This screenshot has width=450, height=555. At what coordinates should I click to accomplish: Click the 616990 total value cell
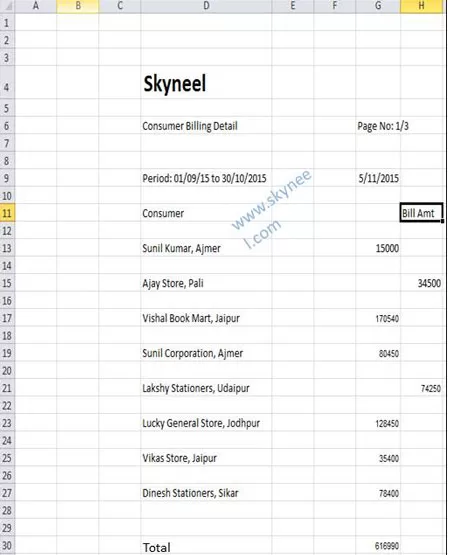378,547
